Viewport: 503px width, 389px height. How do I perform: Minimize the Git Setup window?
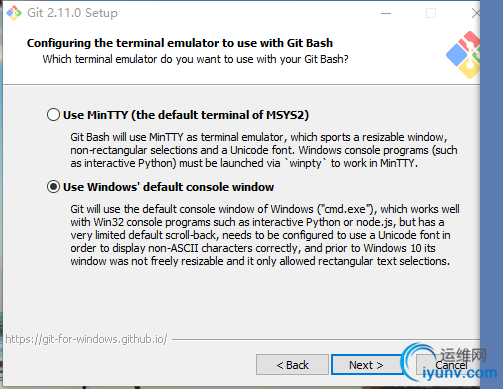pos(386,13)
